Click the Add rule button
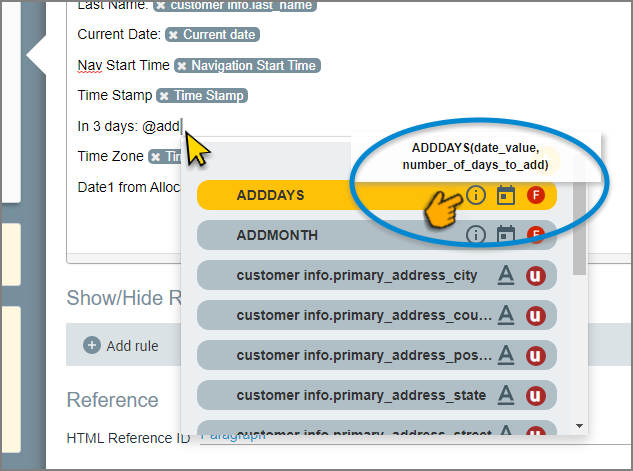Viewport: 633px width, 471px height. pos(121,346)
